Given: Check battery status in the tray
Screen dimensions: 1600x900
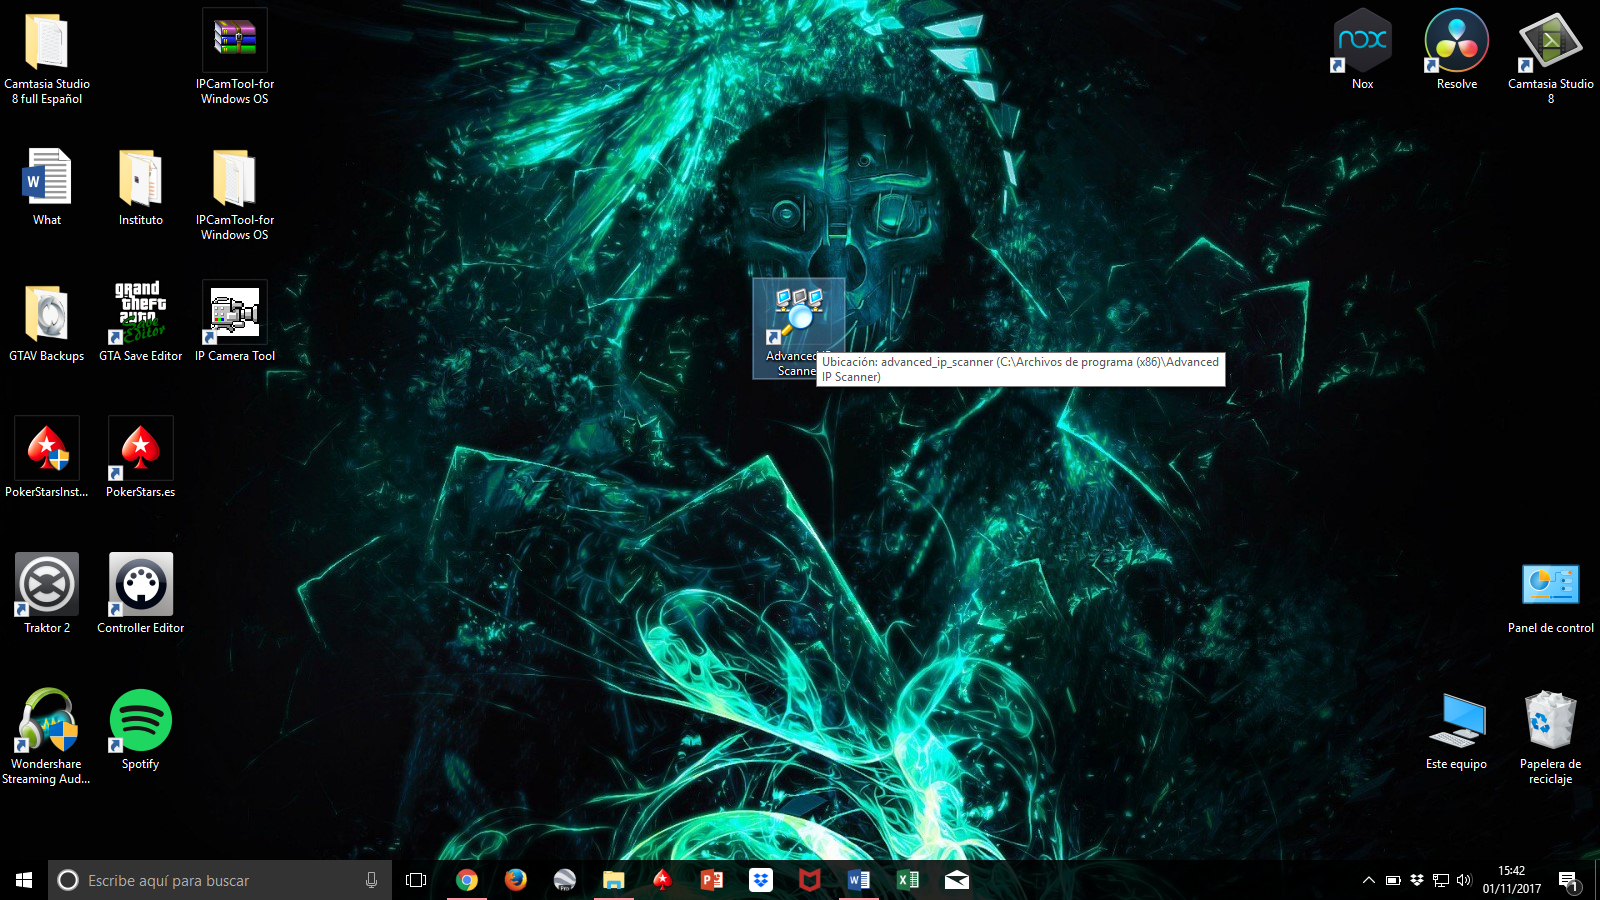Looking at the screenshot, I should click(1392, 880).
